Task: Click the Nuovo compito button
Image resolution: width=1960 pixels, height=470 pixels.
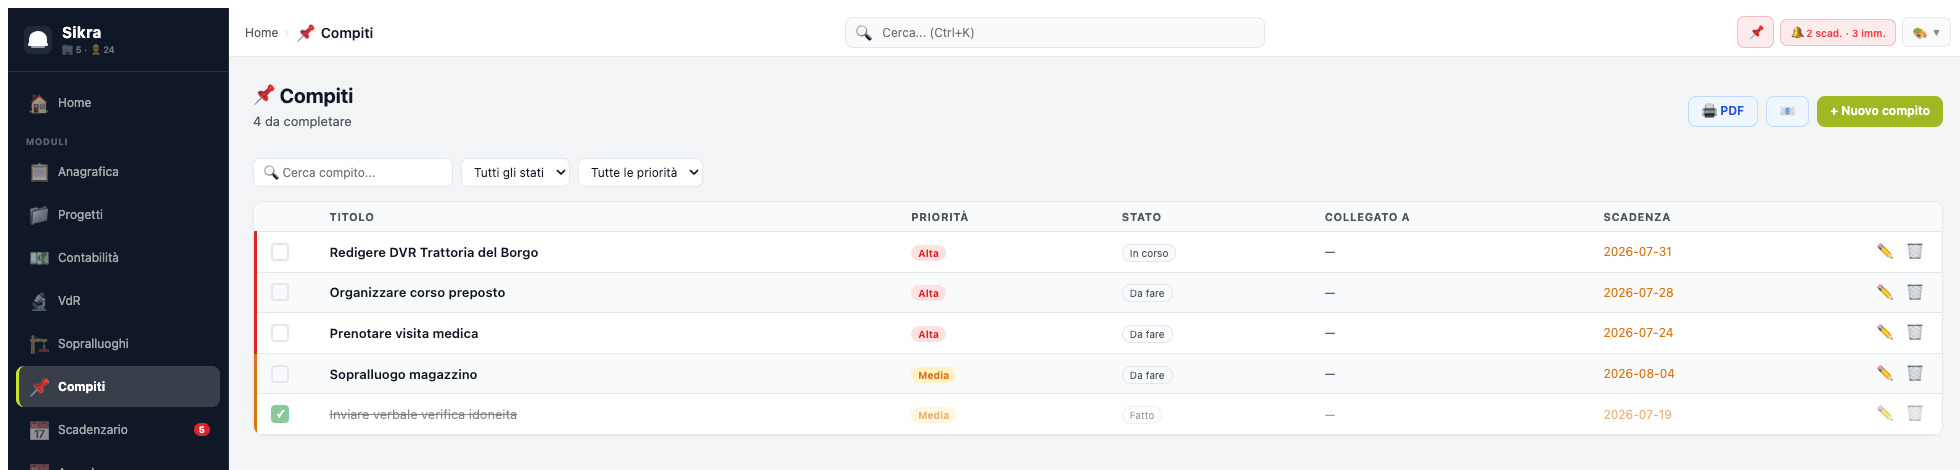Action: coord(1879,111)
